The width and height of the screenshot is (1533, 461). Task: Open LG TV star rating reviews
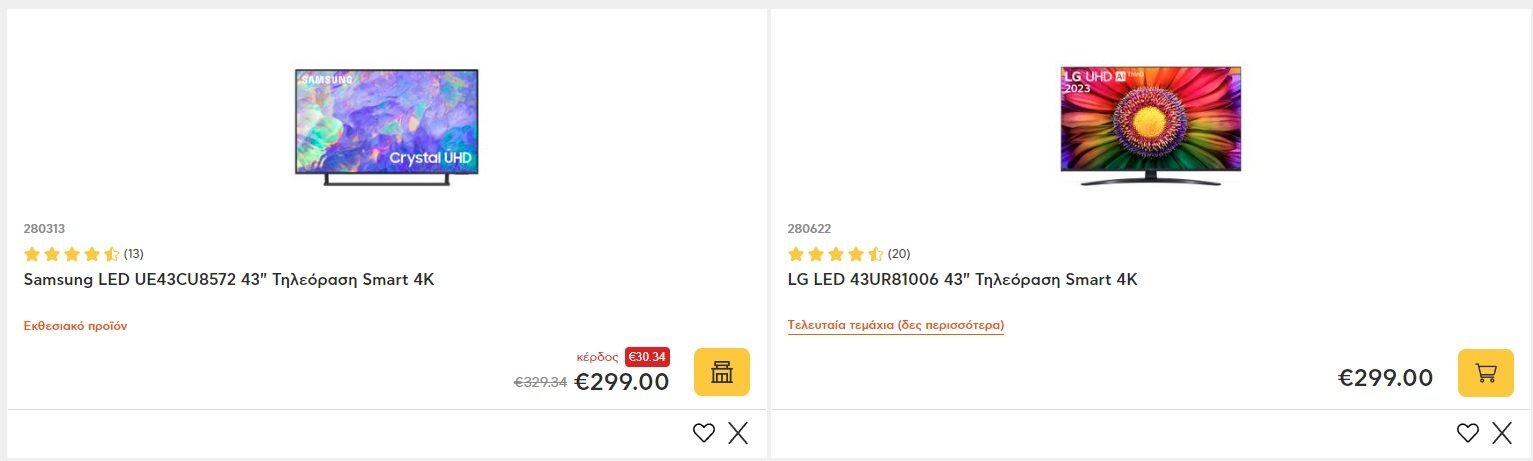tap(836, 254)
